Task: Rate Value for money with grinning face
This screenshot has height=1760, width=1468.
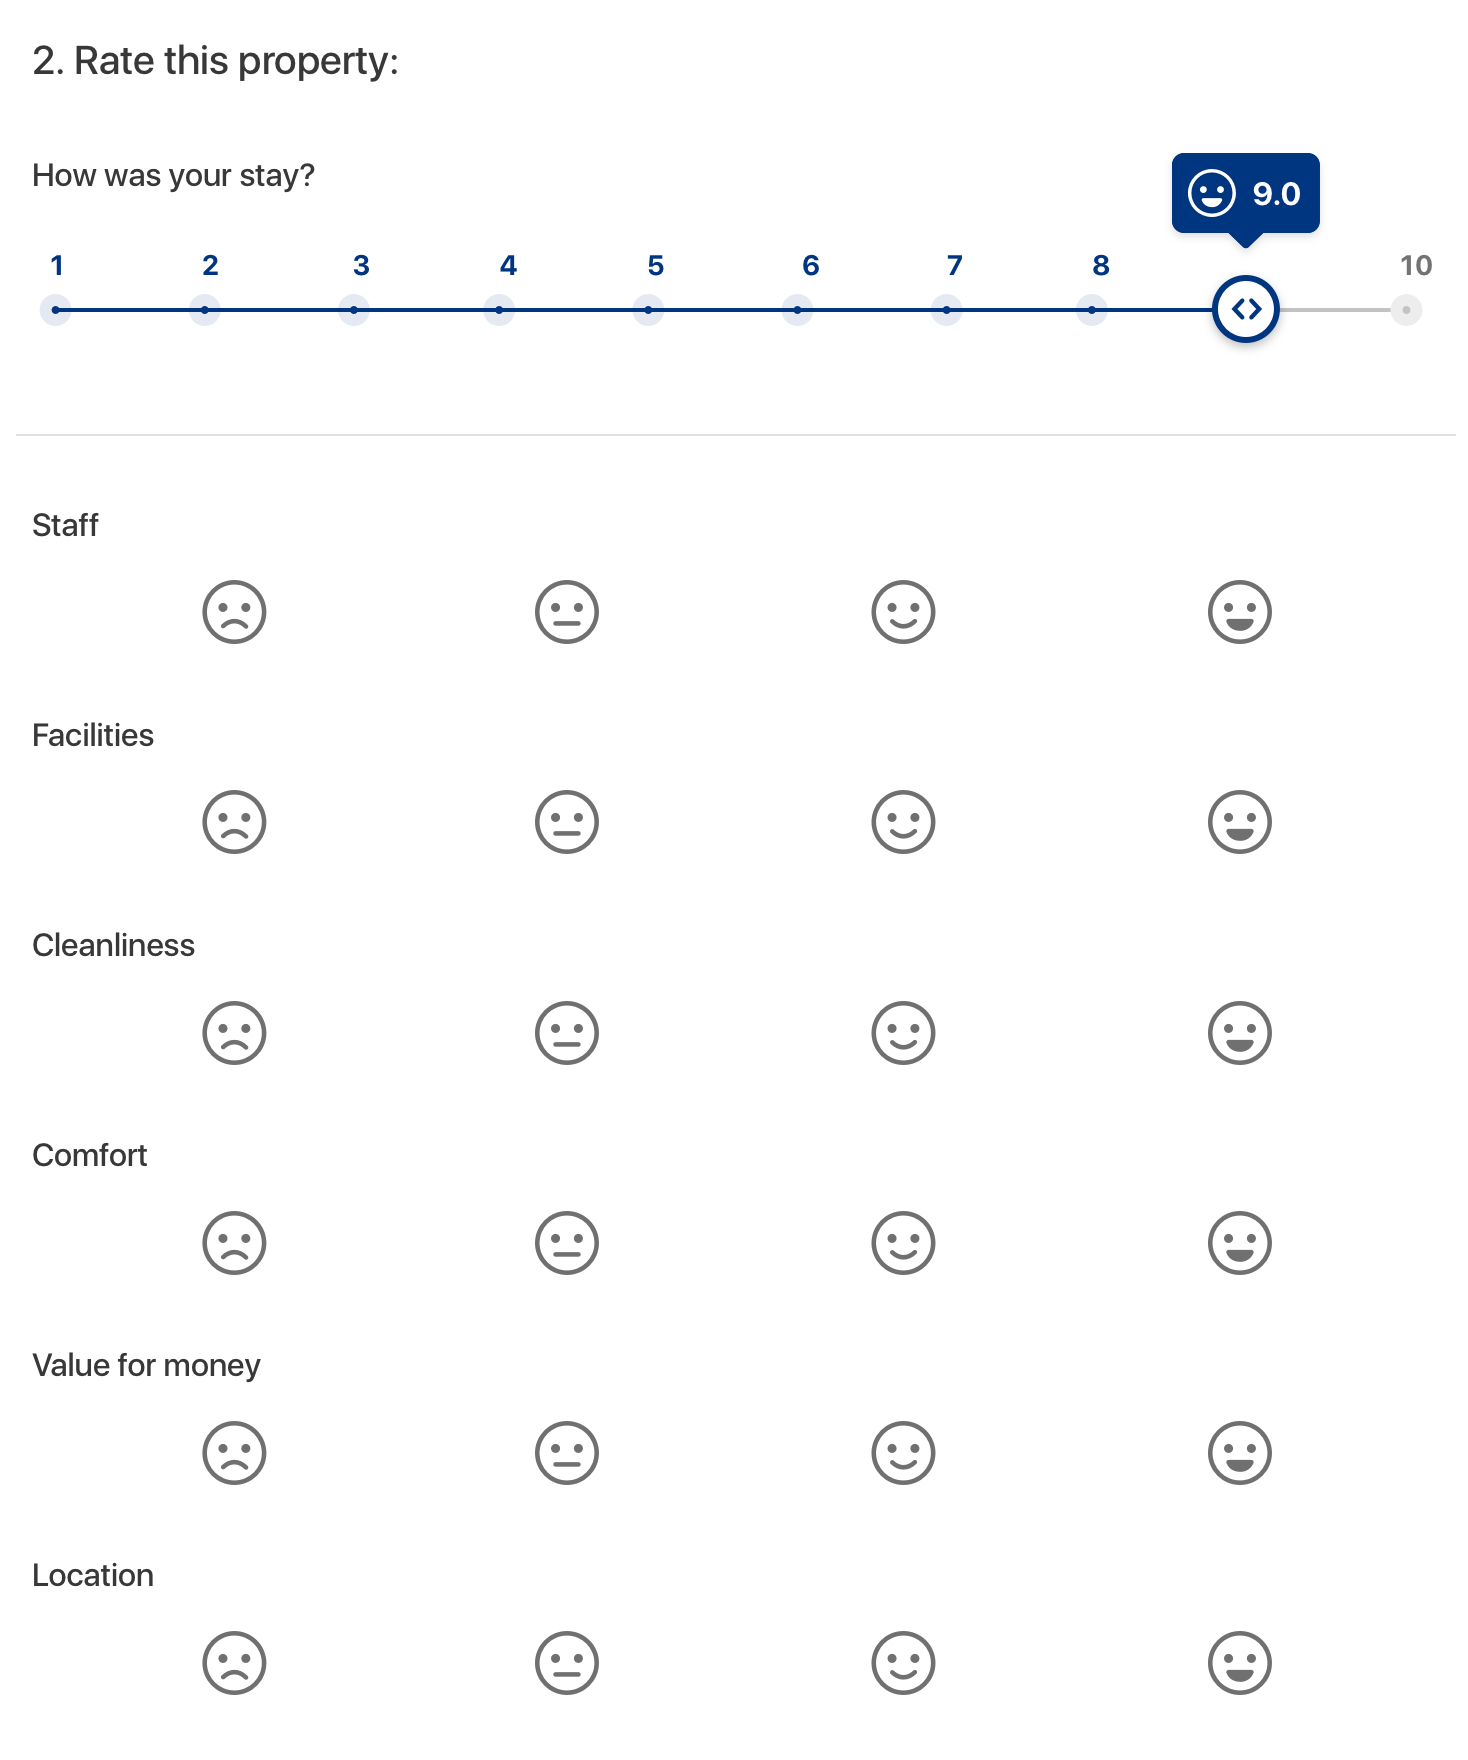Action: click(1240, 1453)
